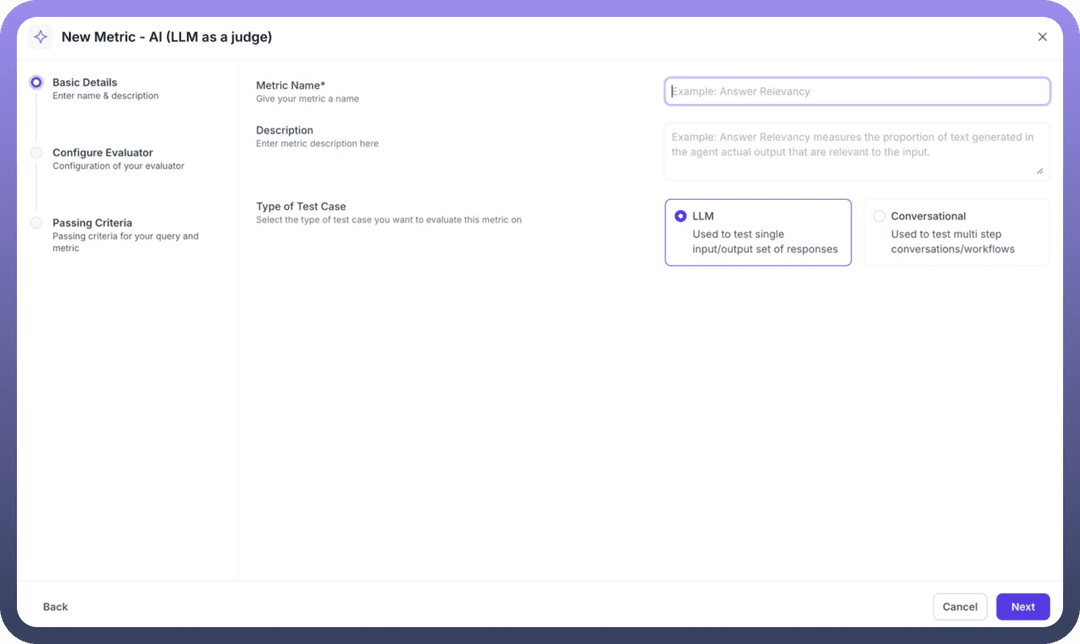Click the 'Type of Test Case' label
This screenshot has height=644, width=1080.
[x=301, y=207]
